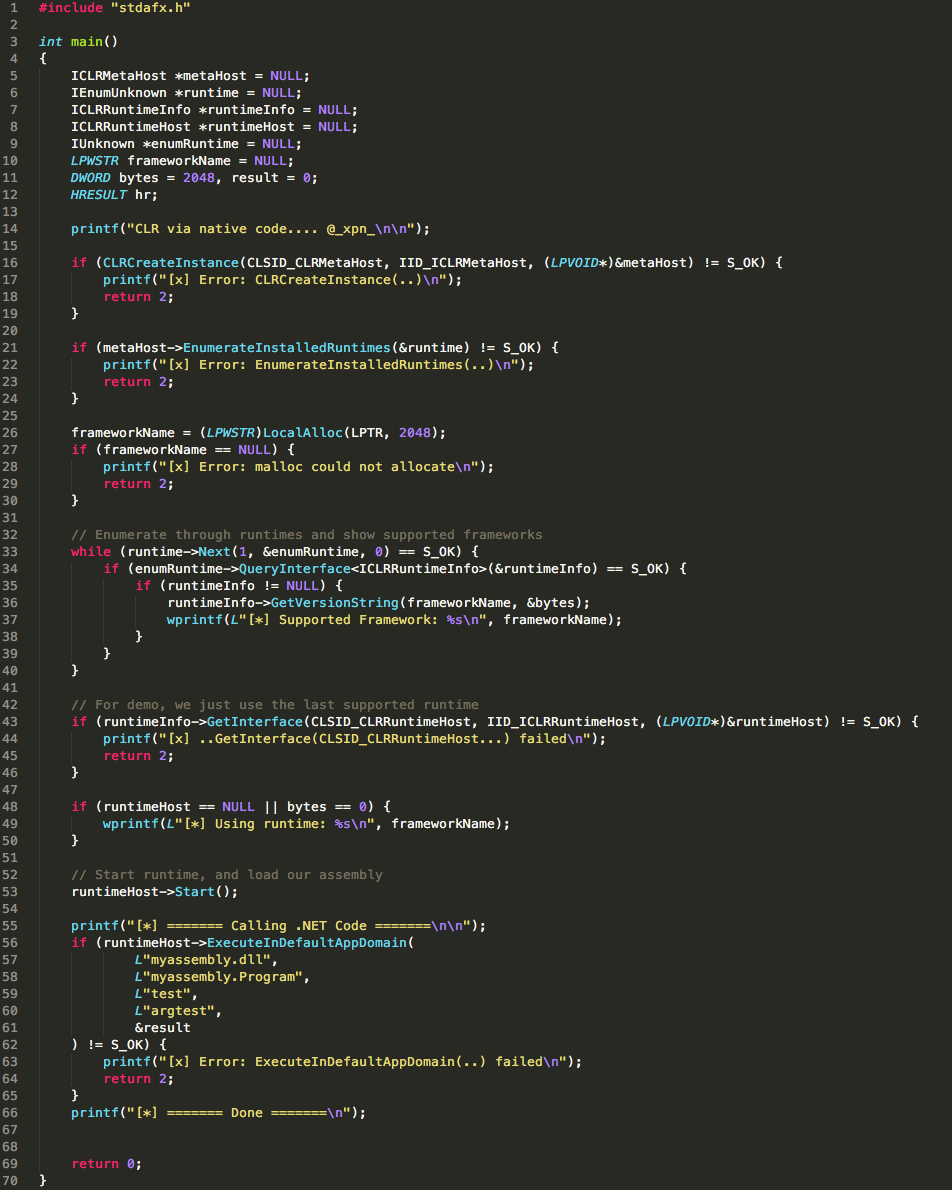This screenshot has width=952, height=1190.
Task: Click the 'LPWSTR frameworkName = NULL;' declaration
Action: tap(182, 161)
